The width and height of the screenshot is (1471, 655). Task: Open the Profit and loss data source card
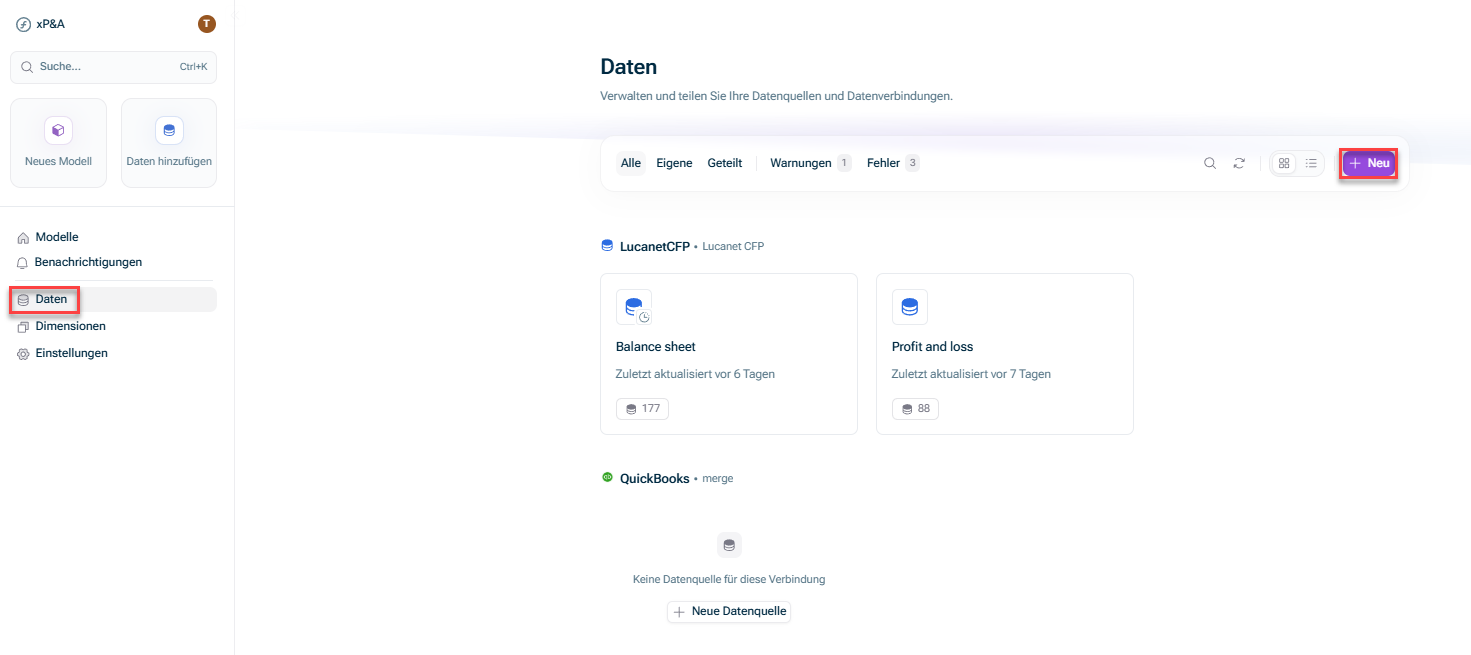(x=1005, y=354)
